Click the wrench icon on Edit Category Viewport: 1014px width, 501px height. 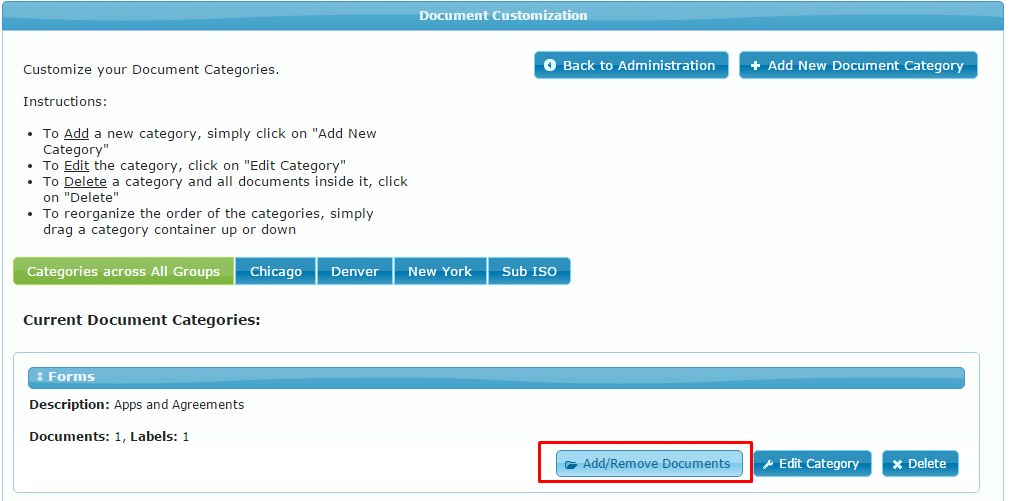click(768, 464)
